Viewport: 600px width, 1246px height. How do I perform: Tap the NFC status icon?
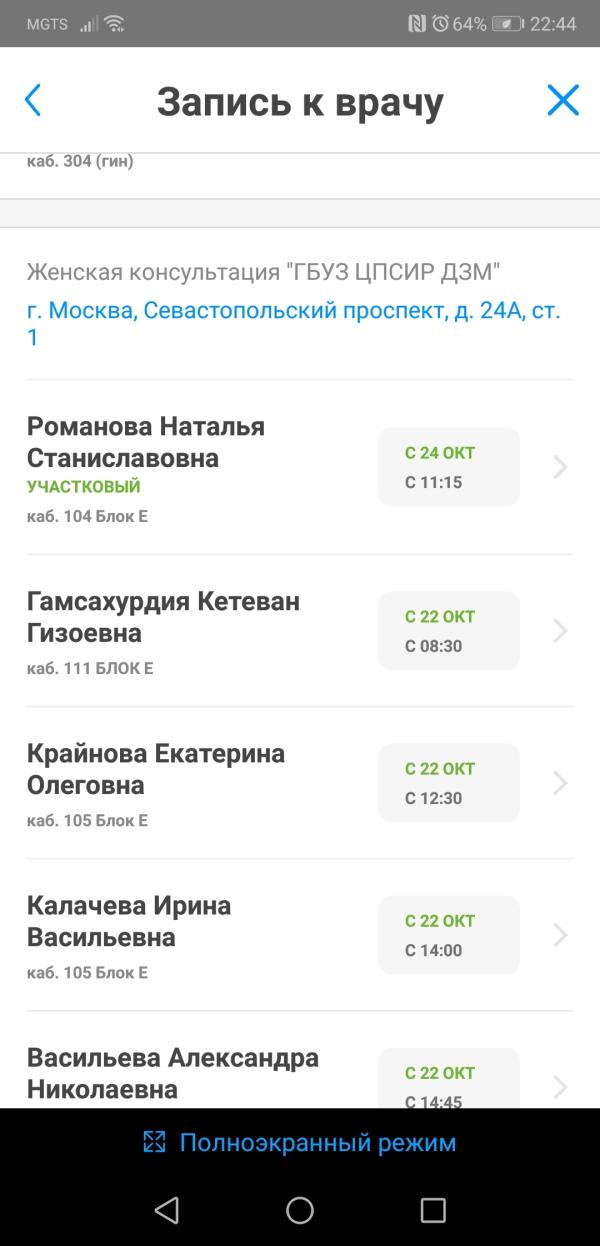point(417,23)
